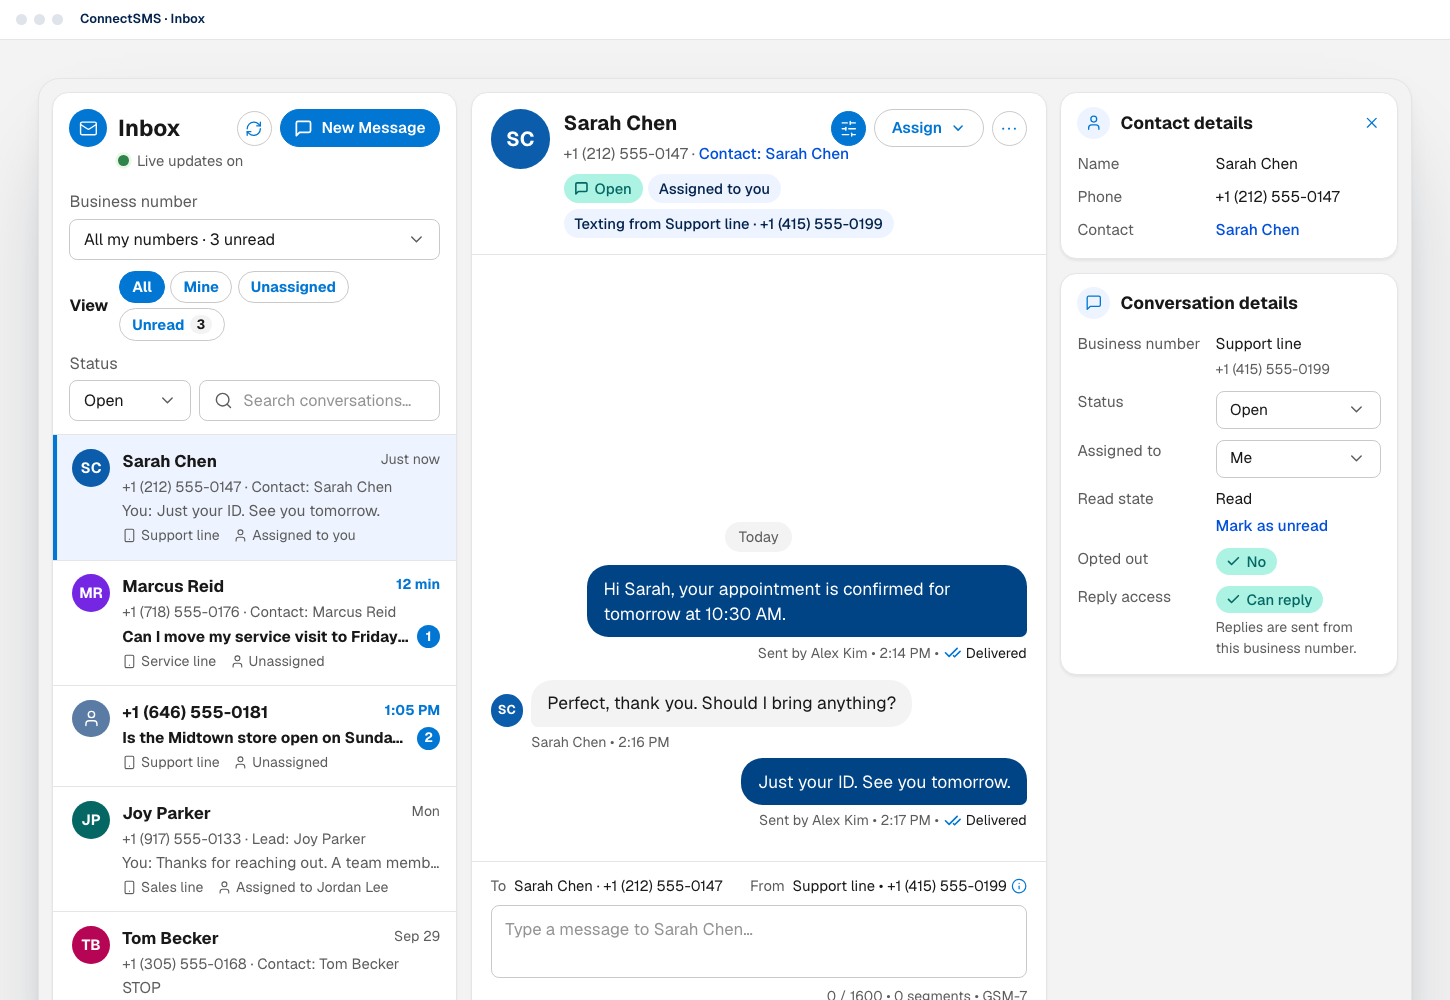Image resolution: width=1450 pixels, height=1000 pixels.
Task: Click the info icon beside Support line number
Action: 1019,886
